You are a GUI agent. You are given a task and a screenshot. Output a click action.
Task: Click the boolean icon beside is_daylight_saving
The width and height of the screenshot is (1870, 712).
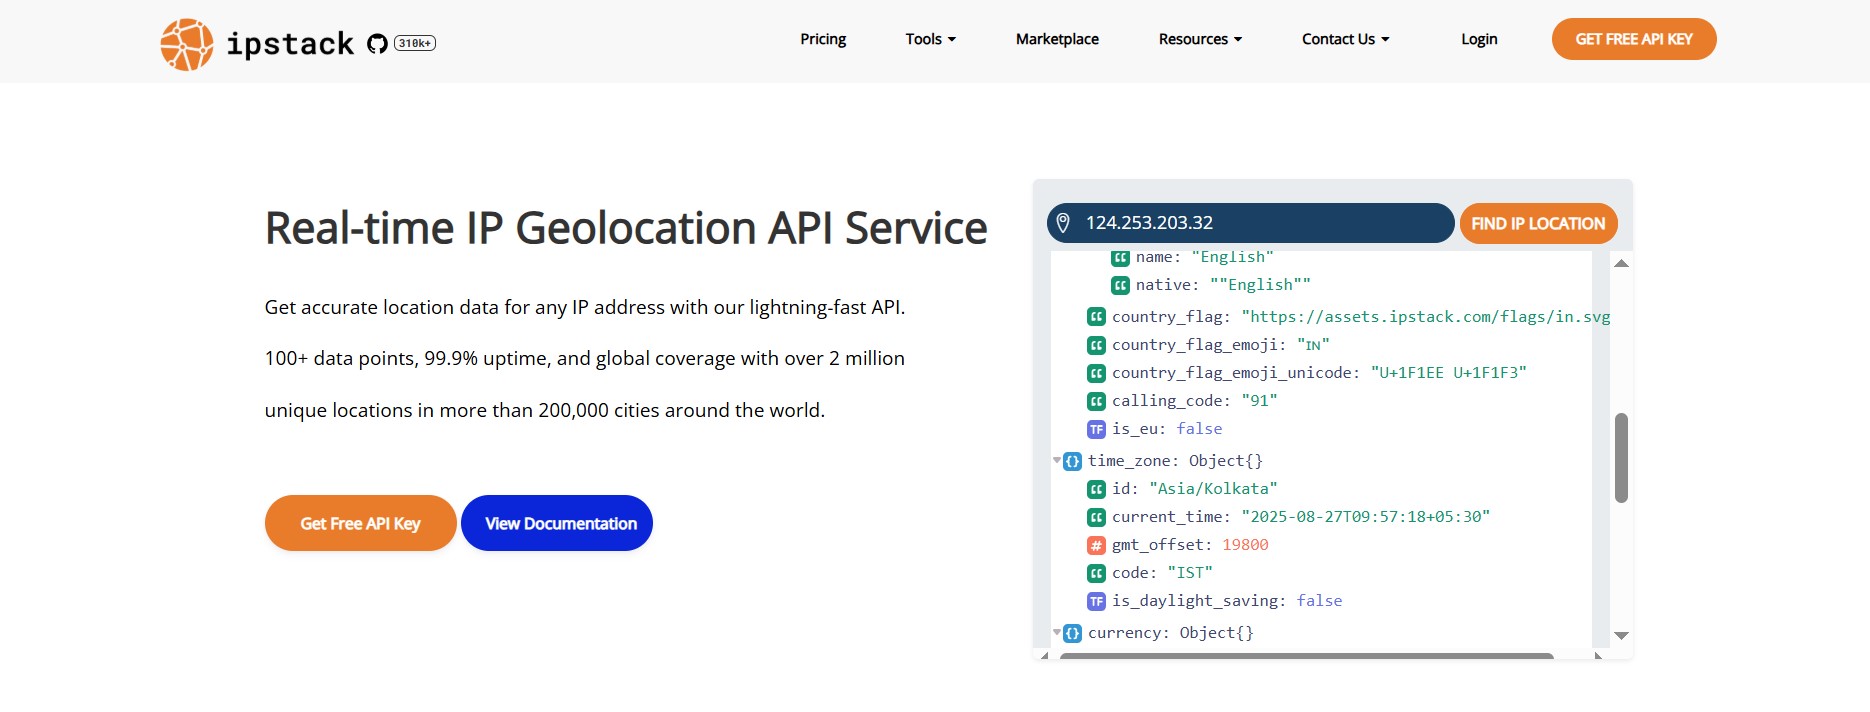1096,601
